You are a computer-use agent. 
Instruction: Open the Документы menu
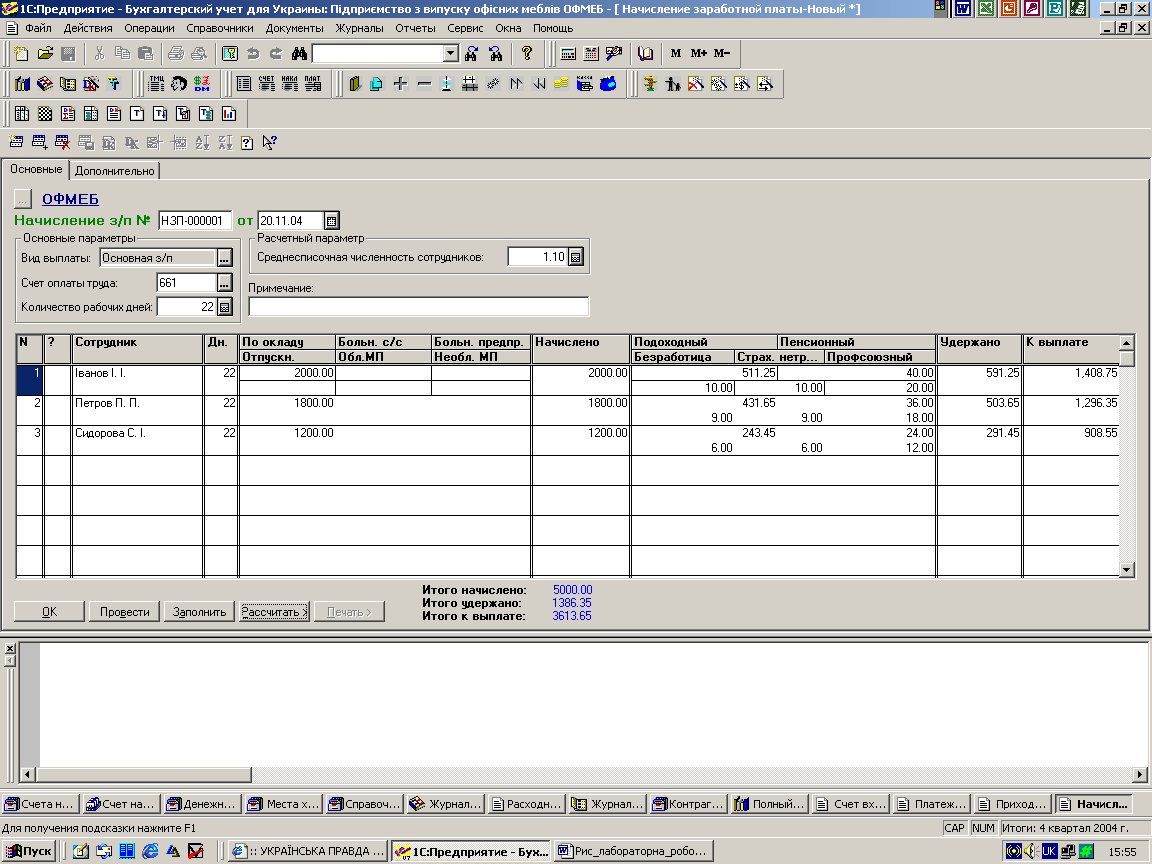(295, 28)
